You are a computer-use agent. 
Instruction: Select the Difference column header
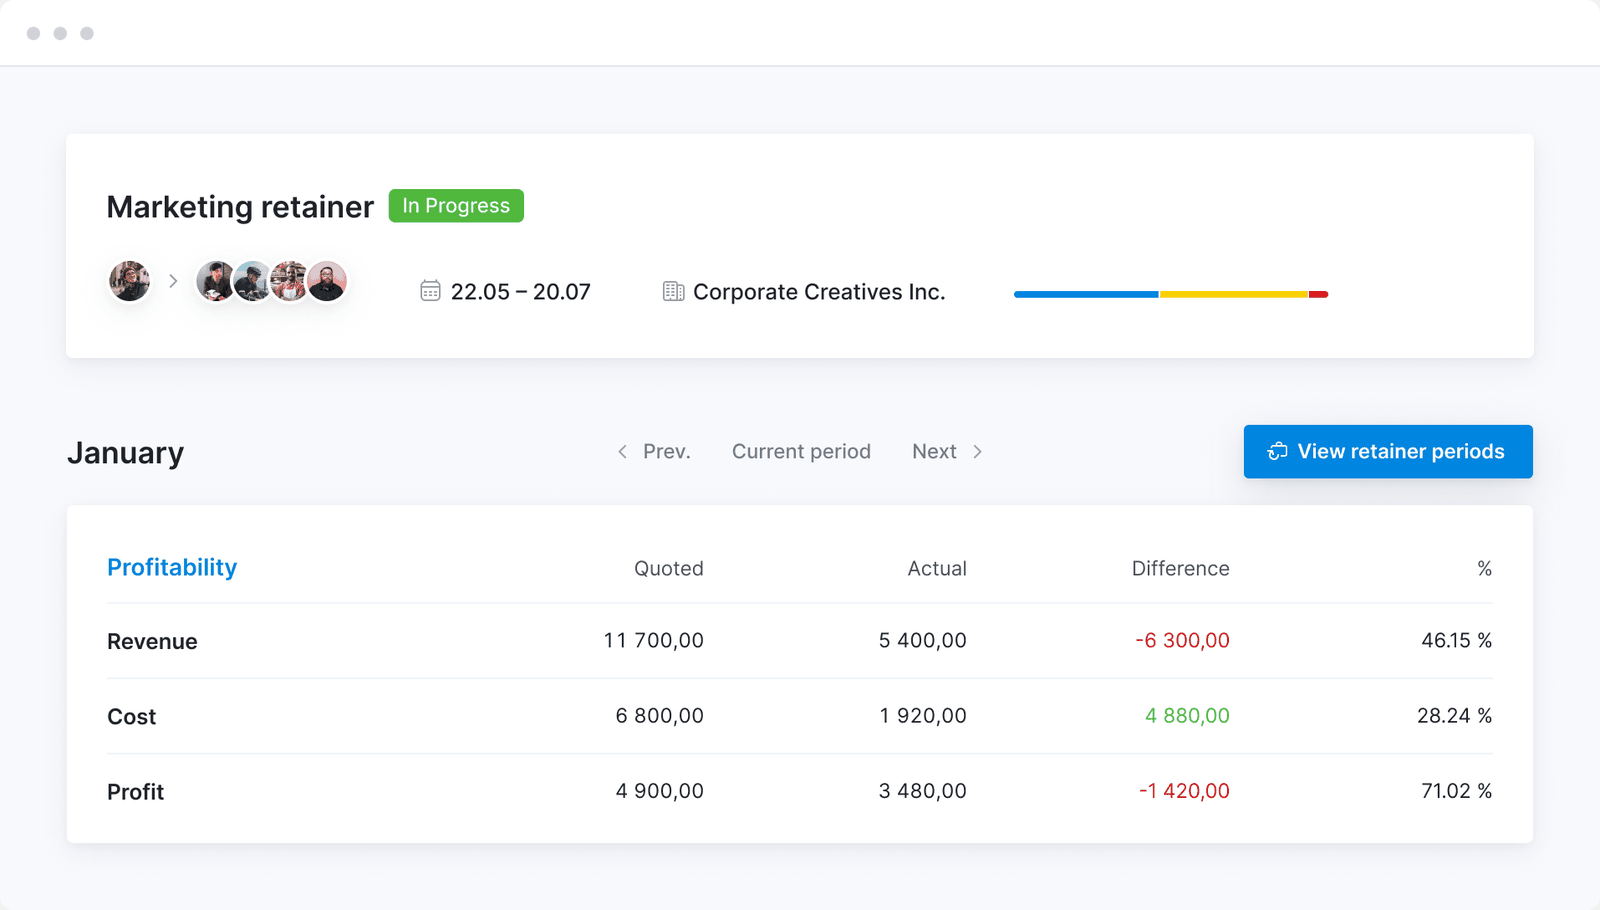(x=1180, y=568)
